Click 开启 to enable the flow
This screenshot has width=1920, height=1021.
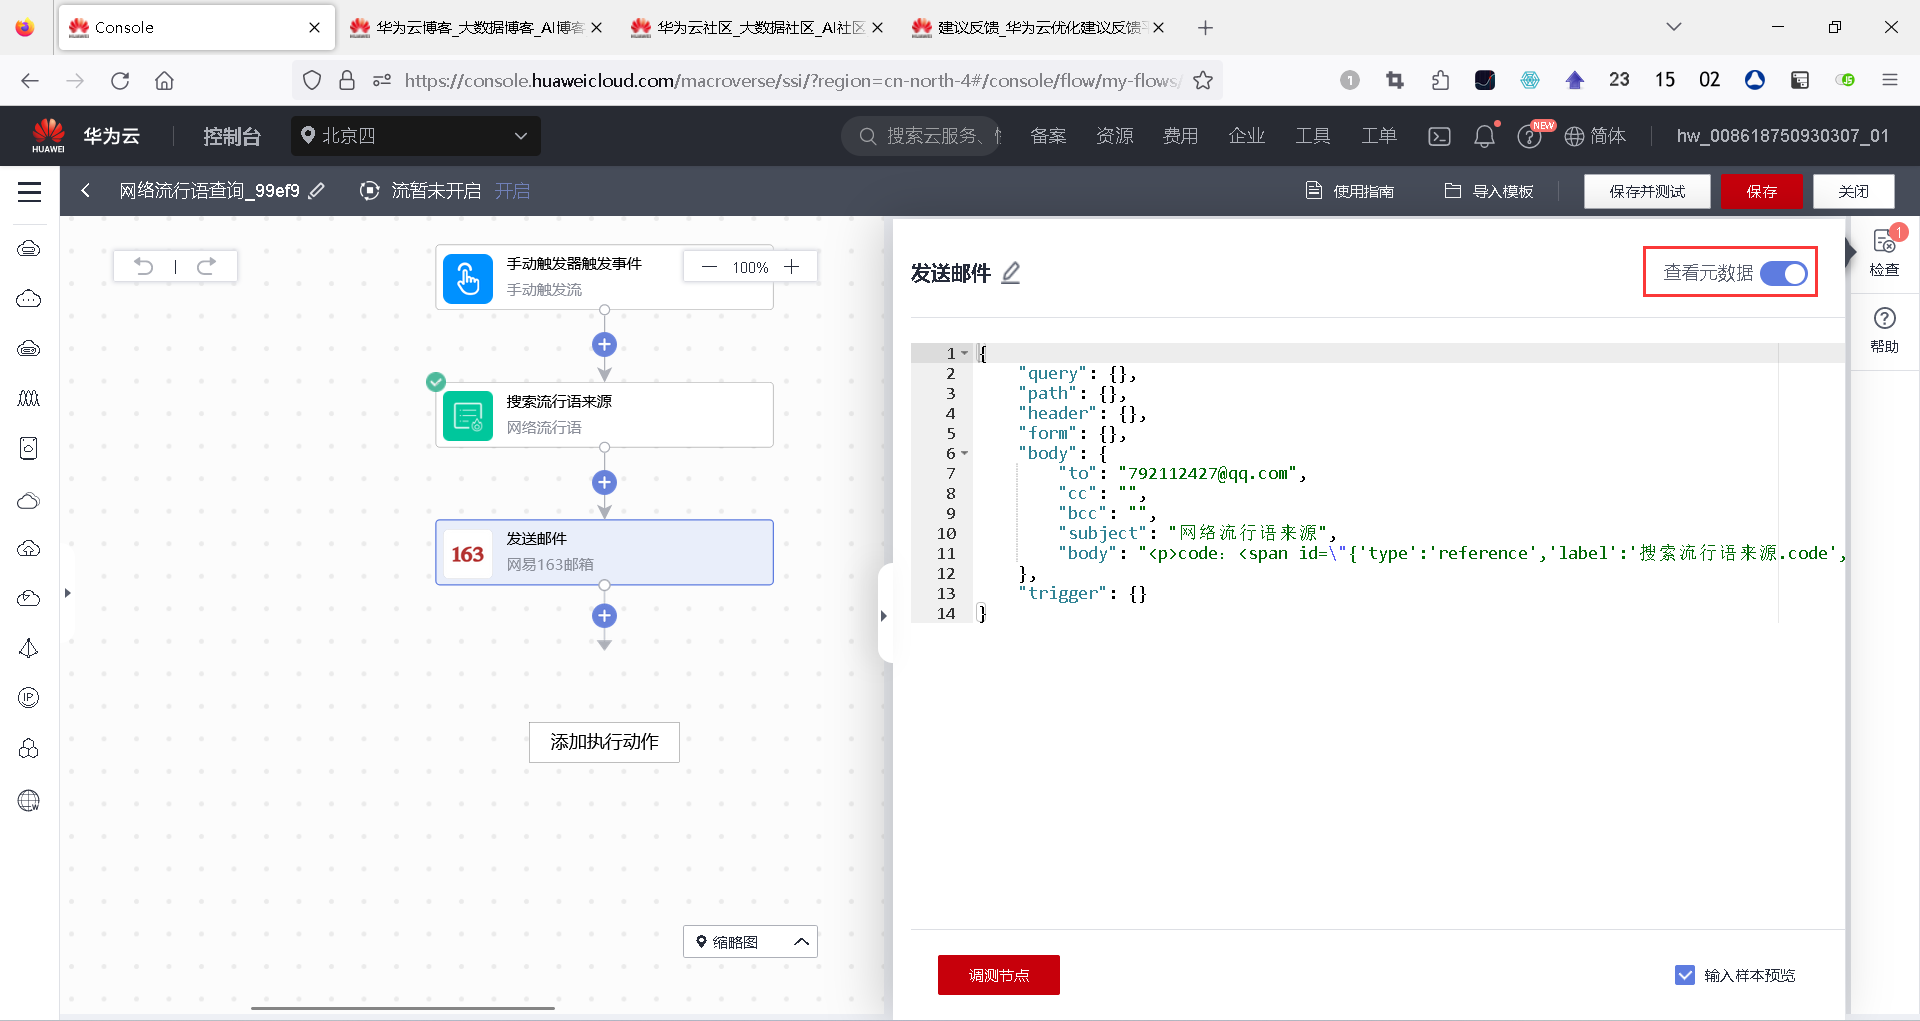pos(512,191)
